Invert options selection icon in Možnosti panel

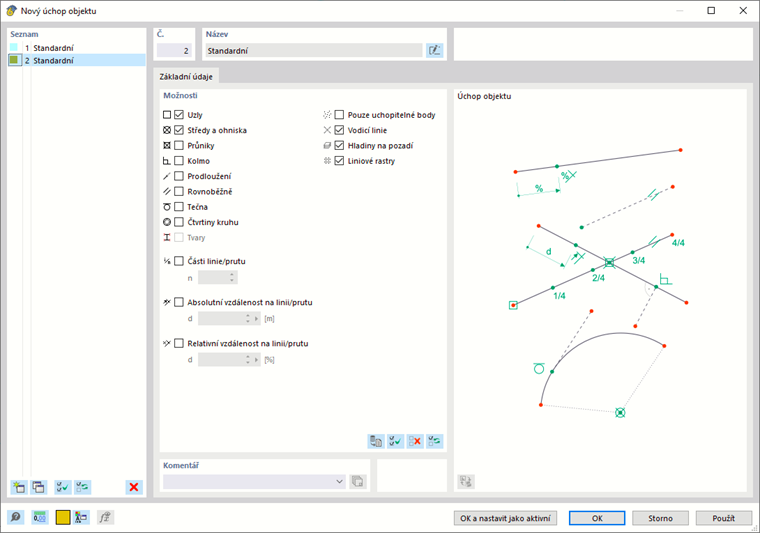pos(434,441)
